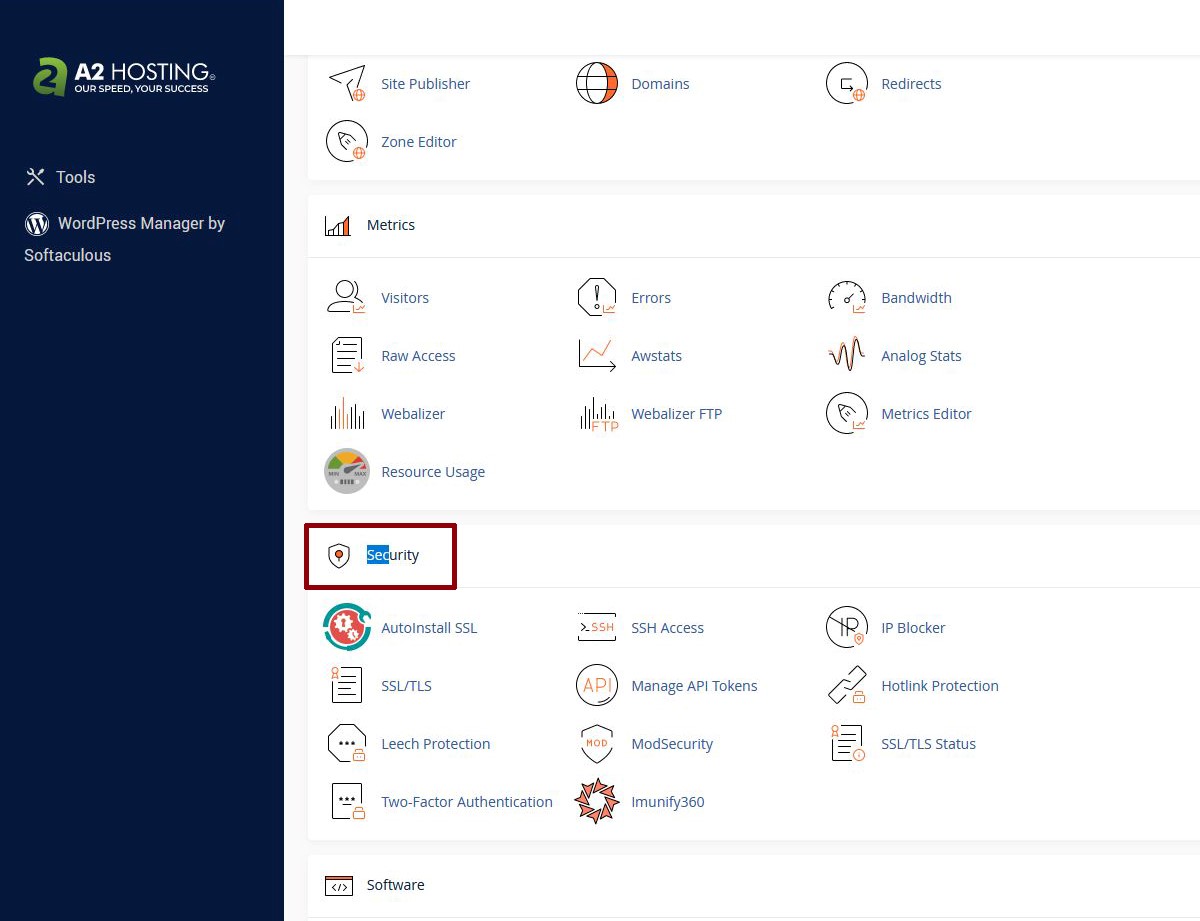1200x921 pixels.
Task: Click the Software code header icon
Action: [x=339, y=886]
